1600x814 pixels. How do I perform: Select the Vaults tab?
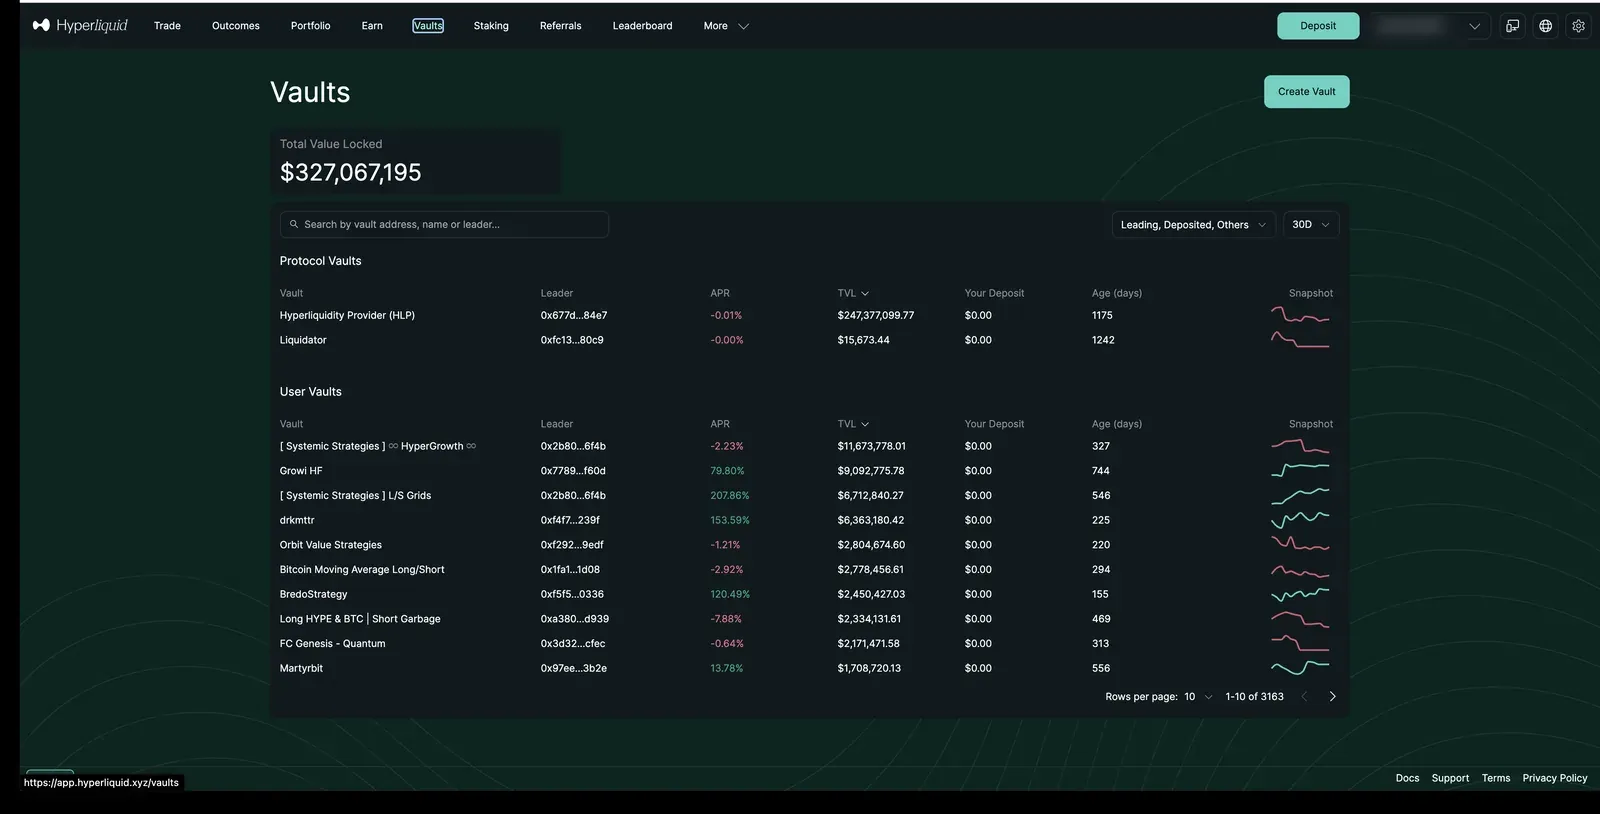point(428,26)
